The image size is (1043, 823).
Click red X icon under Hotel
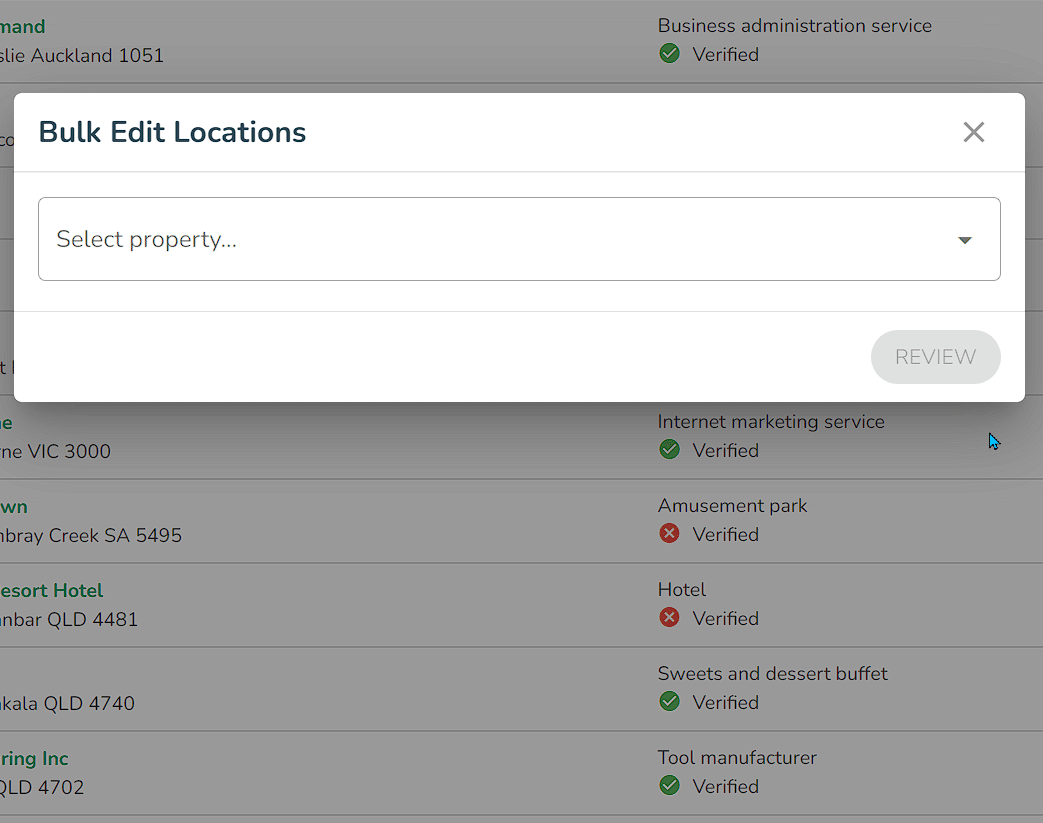[669, 617]
